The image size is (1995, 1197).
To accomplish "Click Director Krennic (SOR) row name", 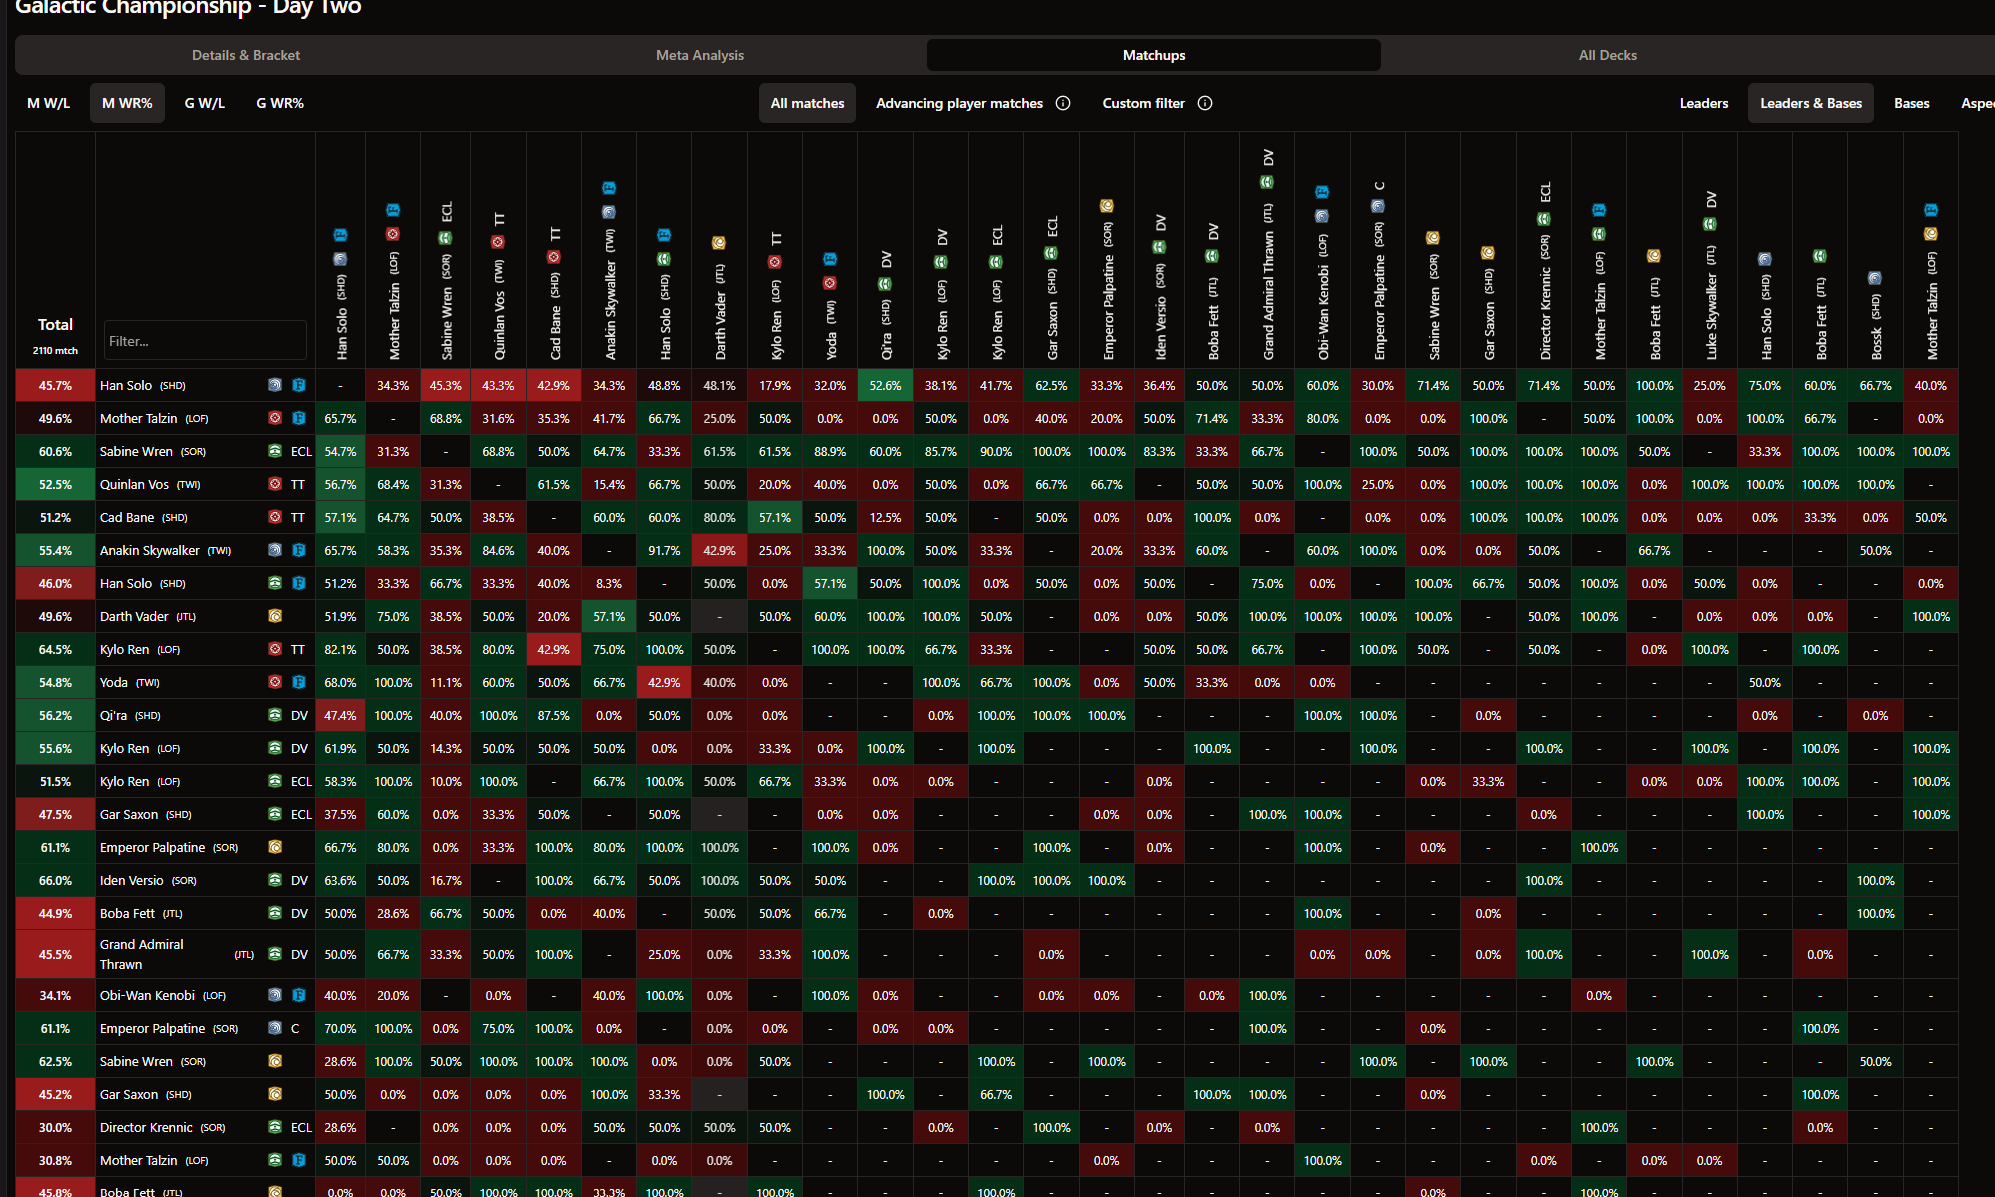I will tap(162, 1127).
